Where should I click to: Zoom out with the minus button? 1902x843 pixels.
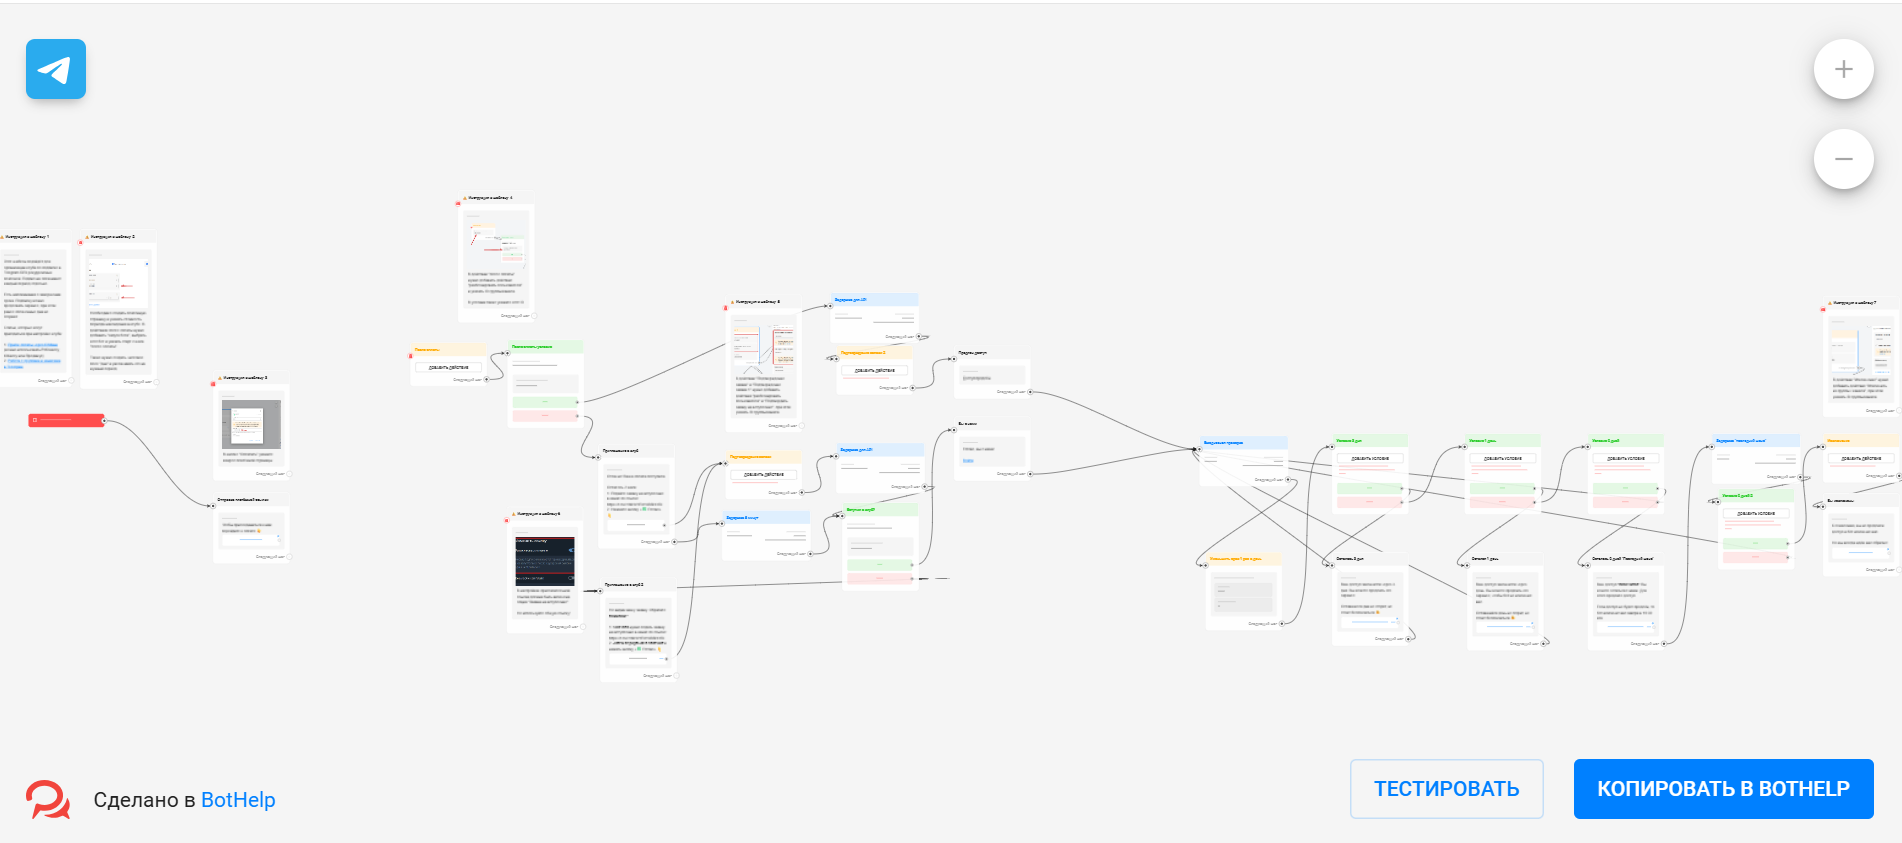tap(1843, 159)
